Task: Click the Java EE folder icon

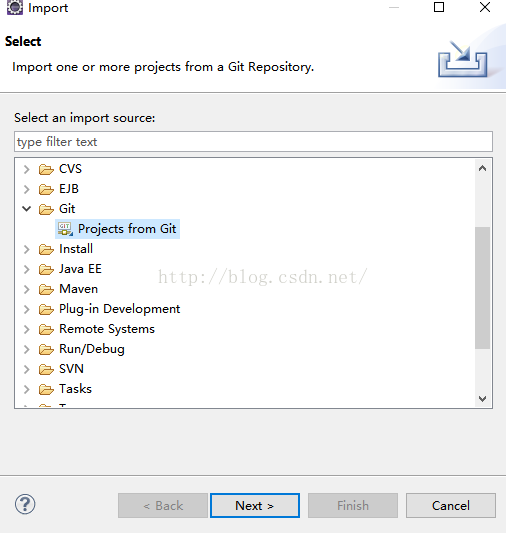Action: pos(46,270)
